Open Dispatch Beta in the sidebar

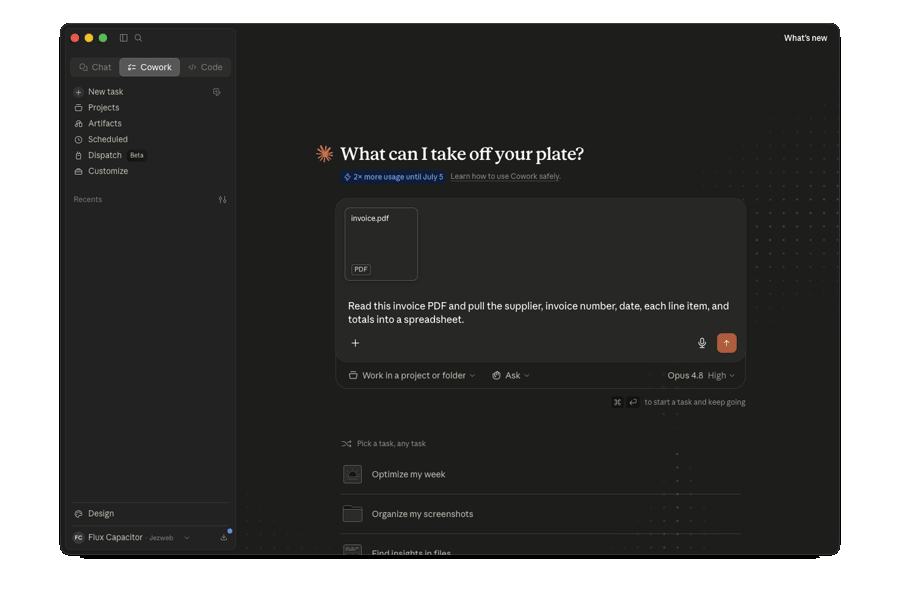pyautogui.click(x=110, y=155)
